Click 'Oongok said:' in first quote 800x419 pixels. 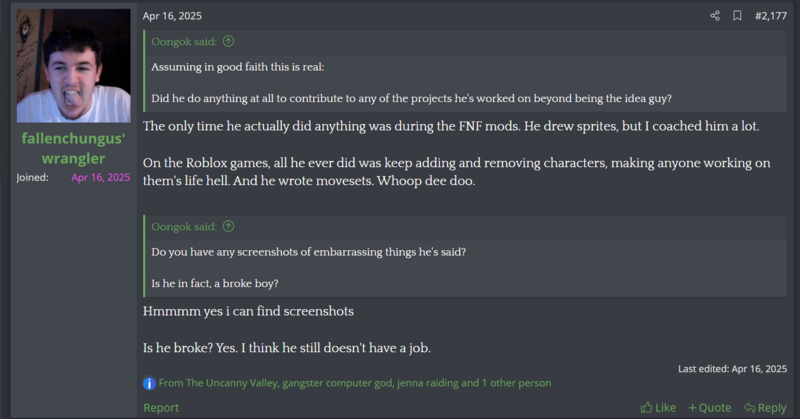click(x=185, y=42)
